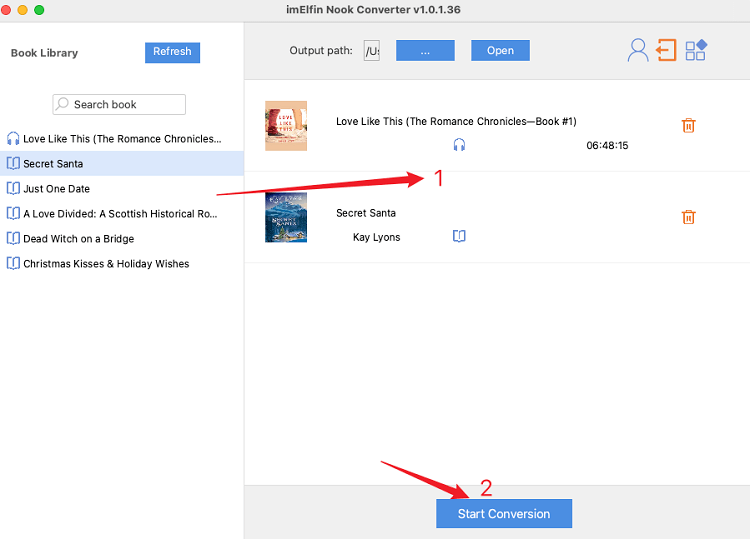The width and height of the screenshot is (750, 539).
Task: Focus the Search book field
Action: pyautogui.click(x=119, y=104)
